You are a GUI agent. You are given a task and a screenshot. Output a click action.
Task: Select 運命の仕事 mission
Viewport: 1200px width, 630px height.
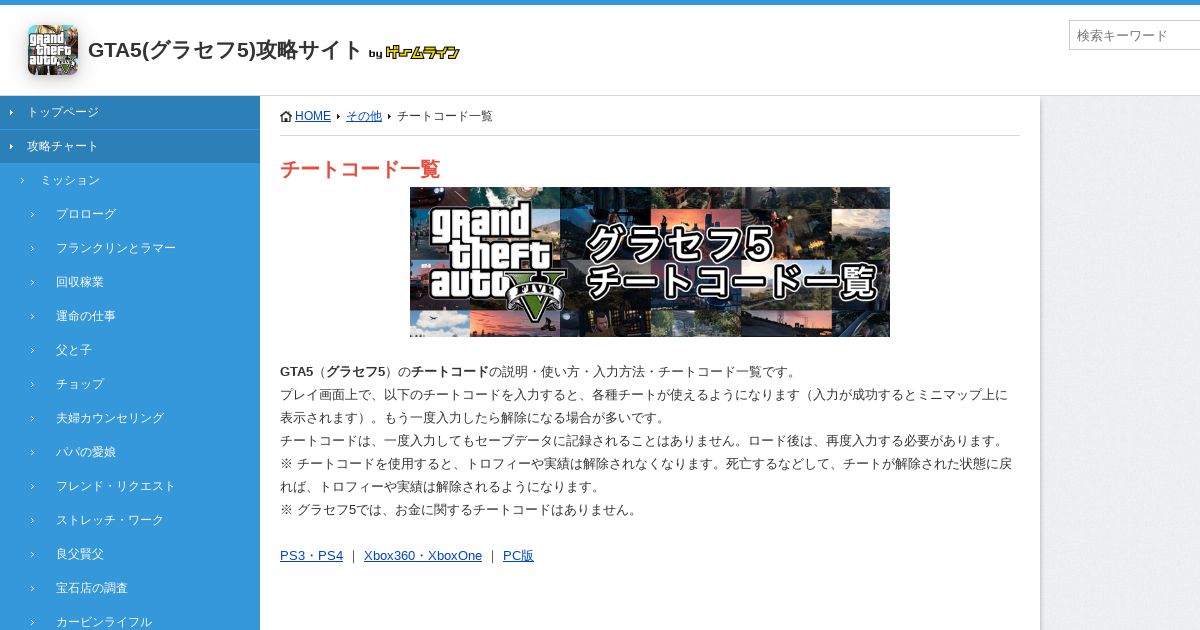[130, 316]
